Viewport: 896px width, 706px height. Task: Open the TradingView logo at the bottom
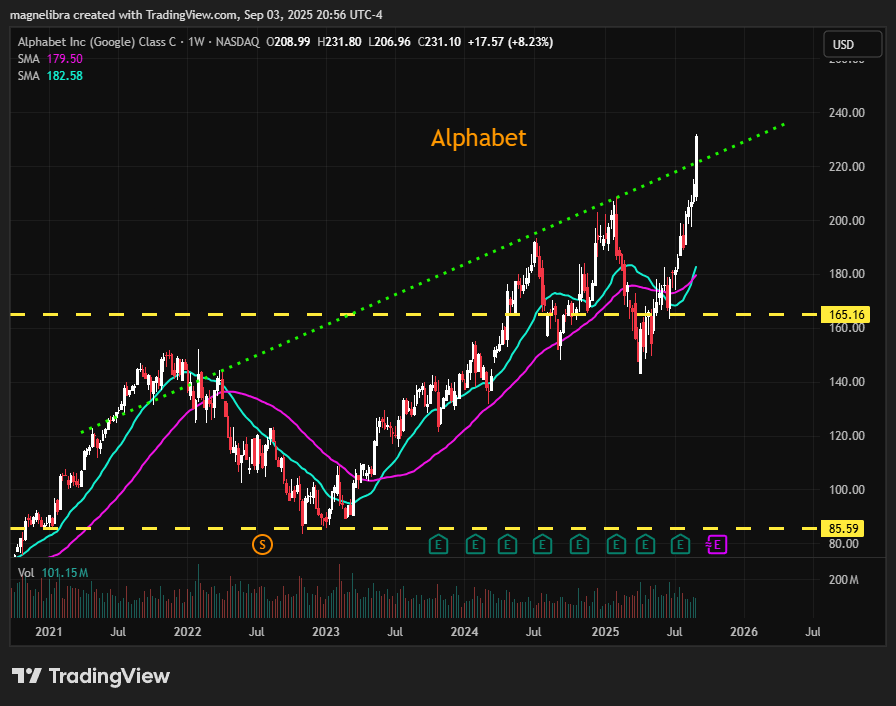pyautogui.click(x=91, y=676)
